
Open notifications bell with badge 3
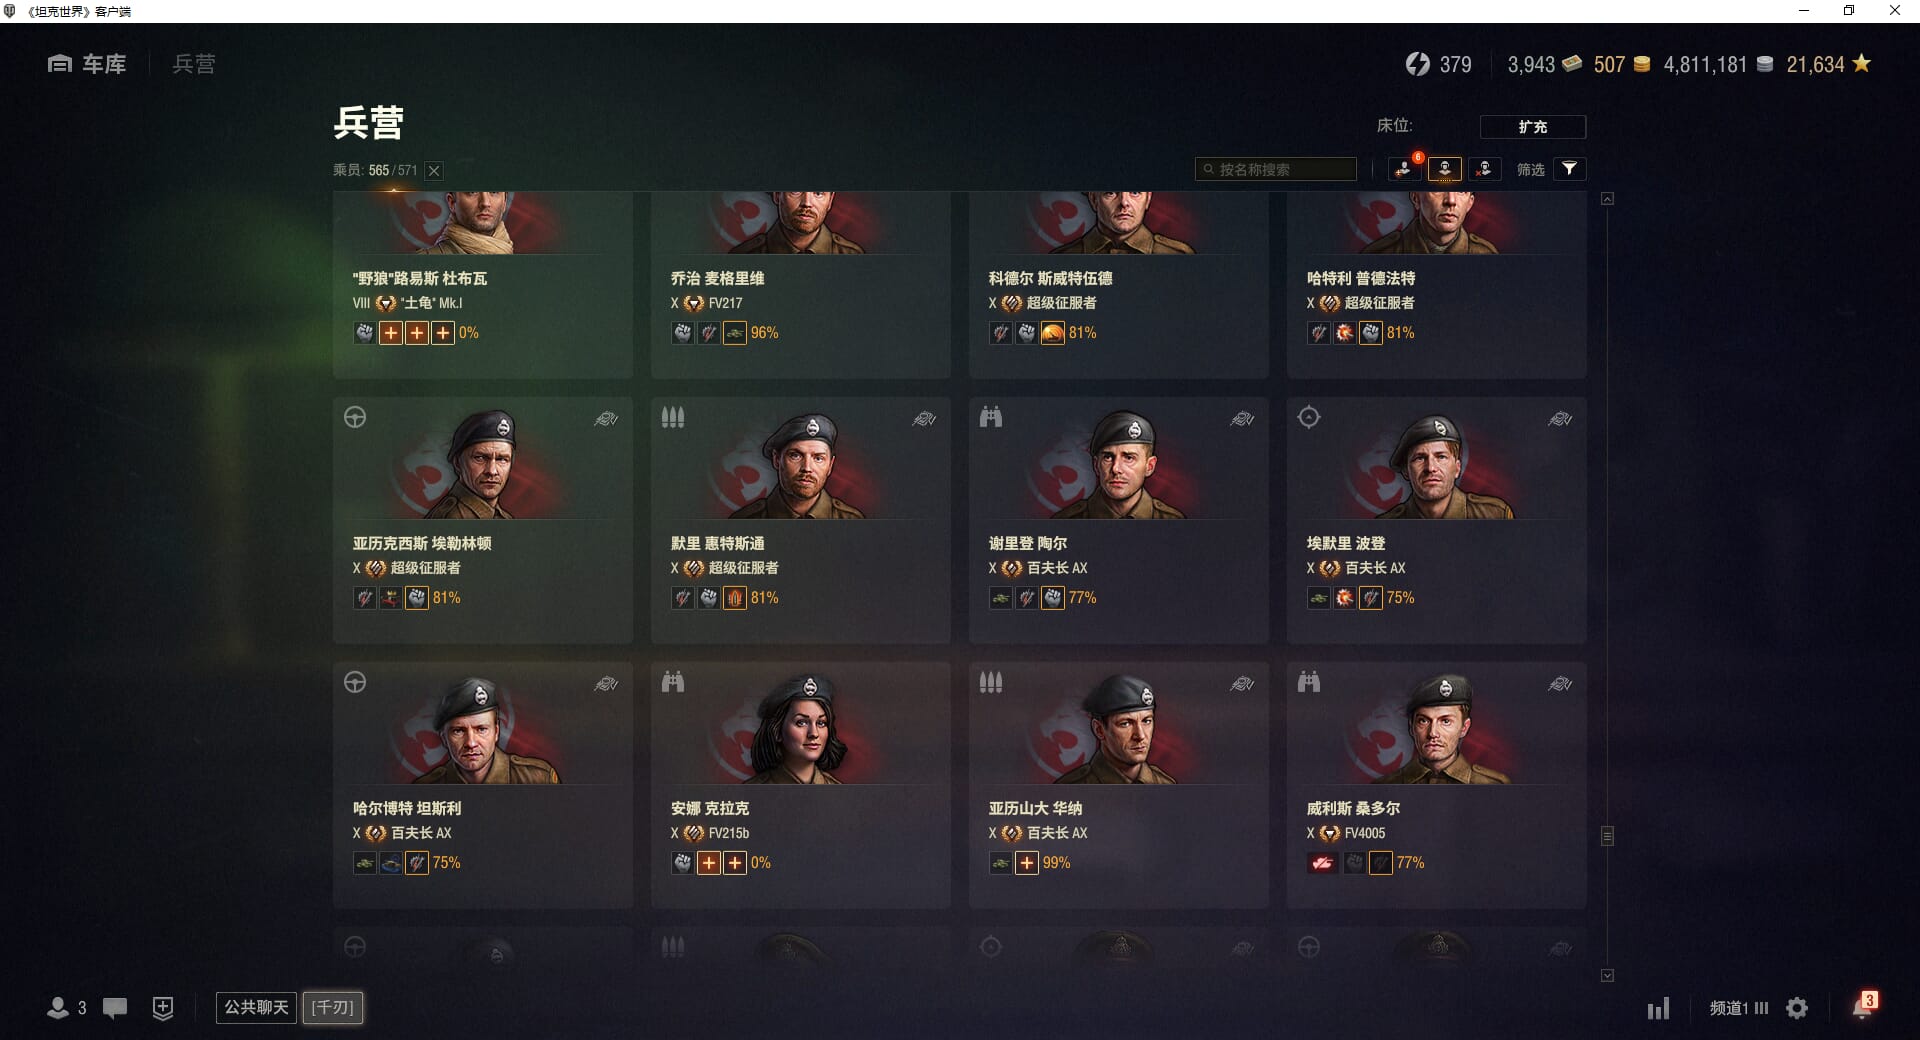point(1863,1006)
